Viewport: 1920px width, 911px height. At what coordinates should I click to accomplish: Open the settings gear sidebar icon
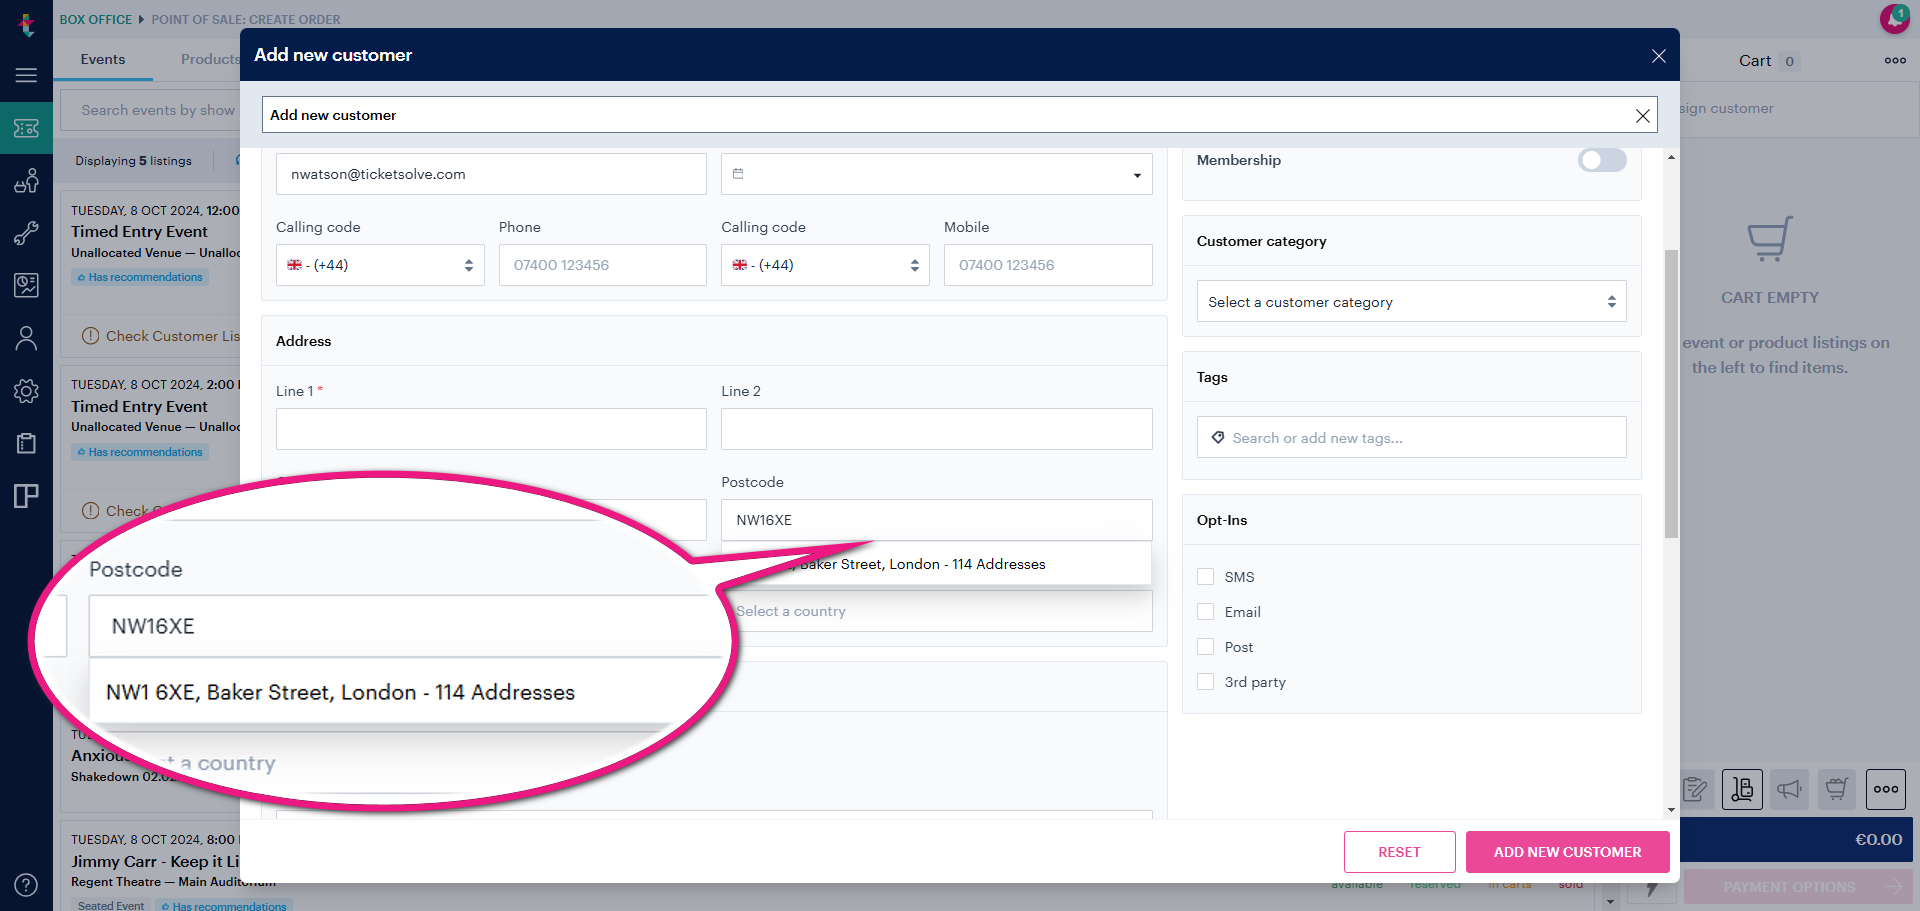[26, 391]
